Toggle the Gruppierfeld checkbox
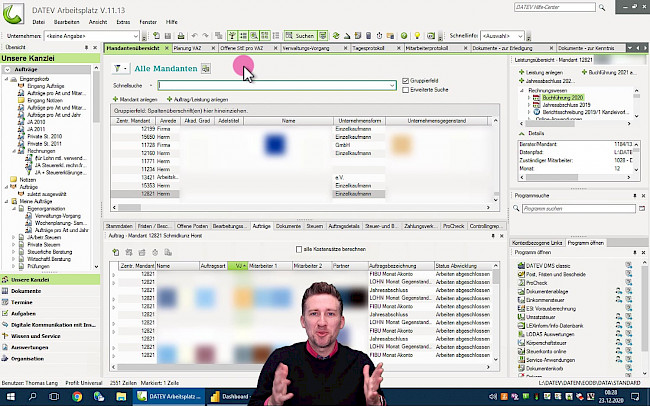Screen dimensions: 650x406 click(x=404, y=80)
